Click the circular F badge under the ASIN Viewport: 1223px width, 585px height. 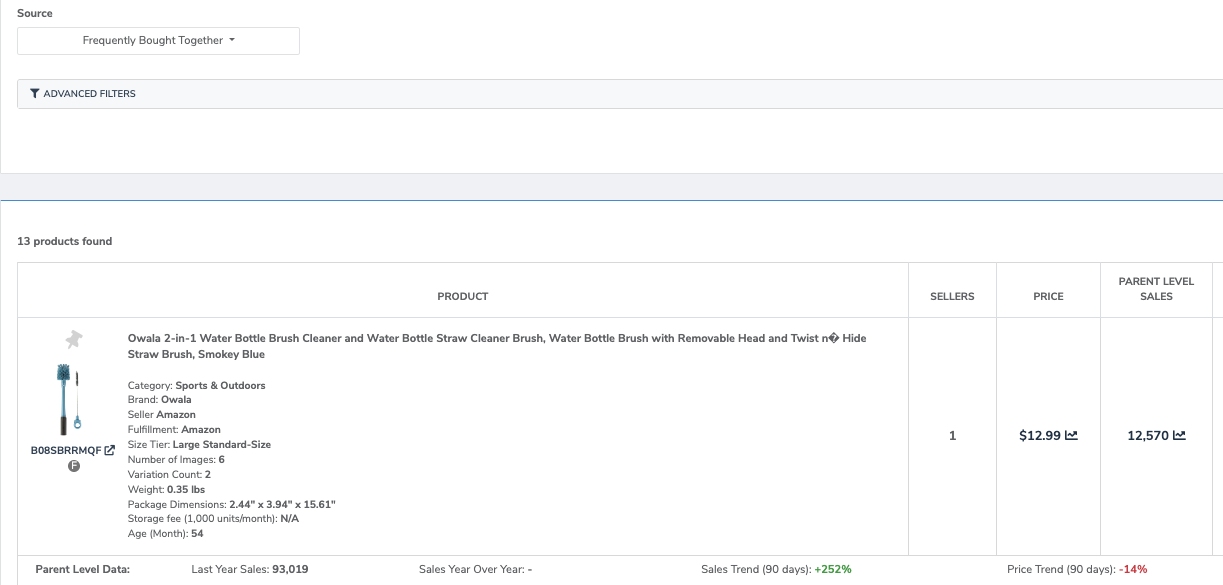tap(73, 466)
